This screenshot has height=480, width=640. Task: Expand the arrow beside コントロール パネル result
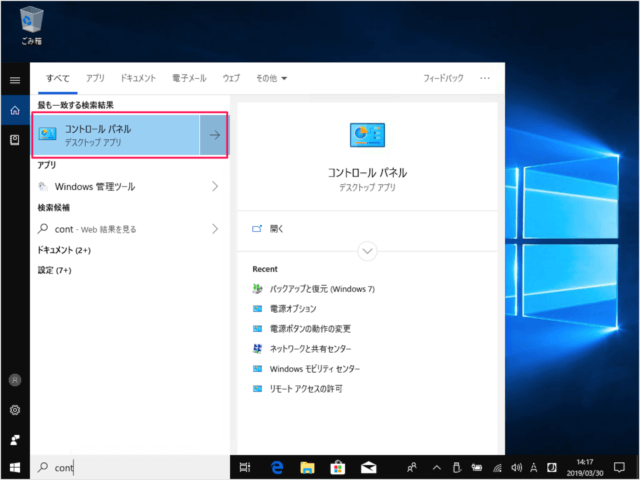(x=214, y=135)
